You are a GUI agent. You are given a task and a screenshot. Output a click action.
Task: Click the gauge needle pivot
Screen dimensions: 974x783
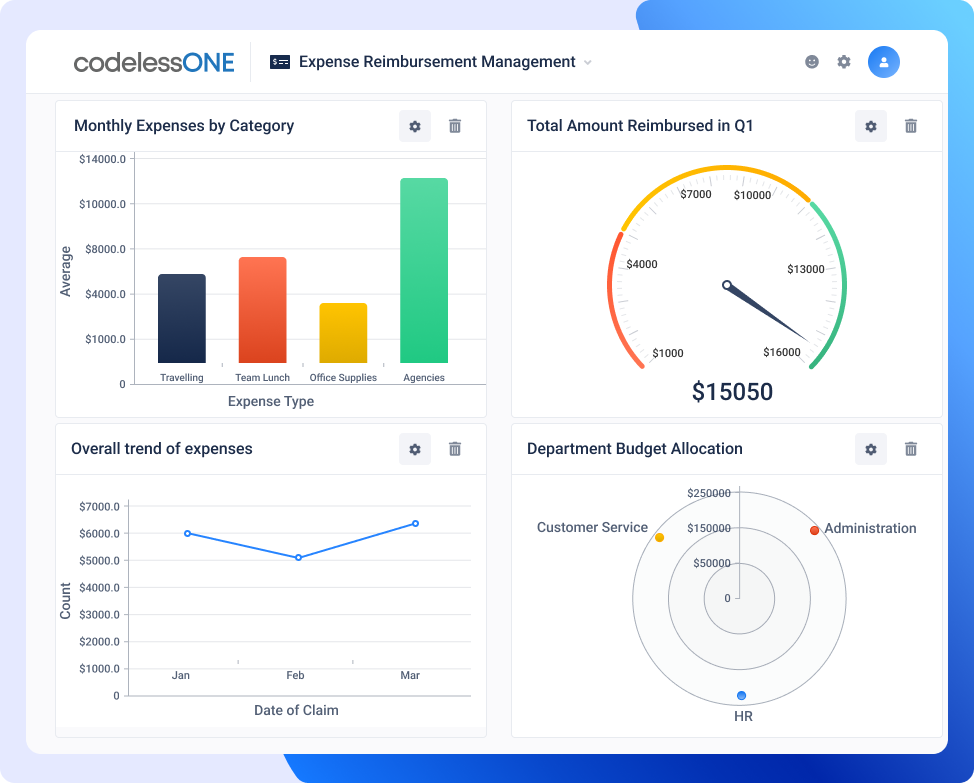pyautogui.click(x=727, y=285)
